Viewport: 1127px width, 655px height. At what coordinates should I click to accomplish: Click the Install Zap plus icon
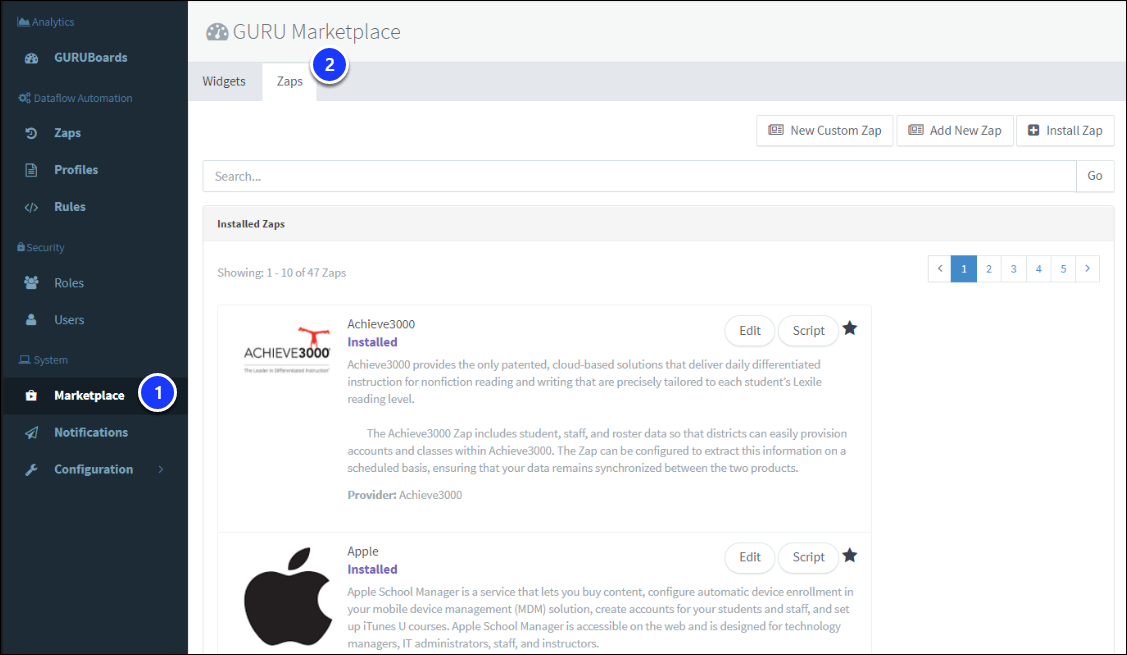(1034, 130)
